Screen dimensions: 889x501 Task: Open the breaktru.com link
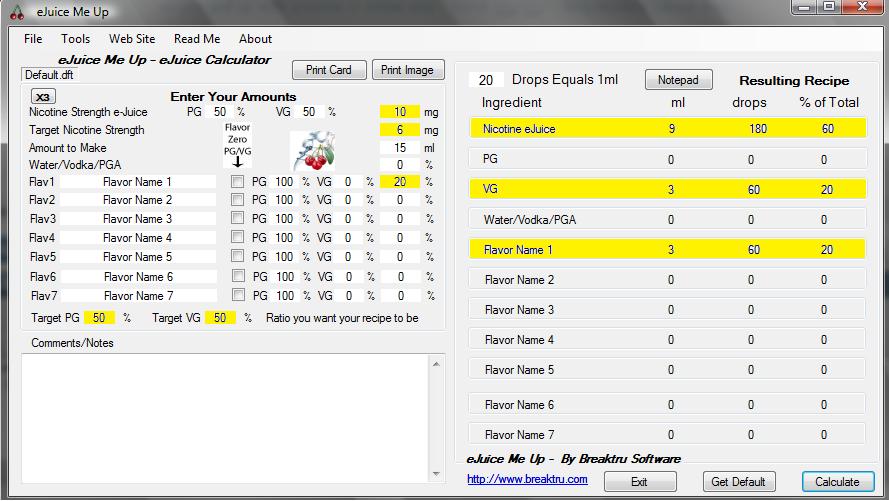[527, 479]
